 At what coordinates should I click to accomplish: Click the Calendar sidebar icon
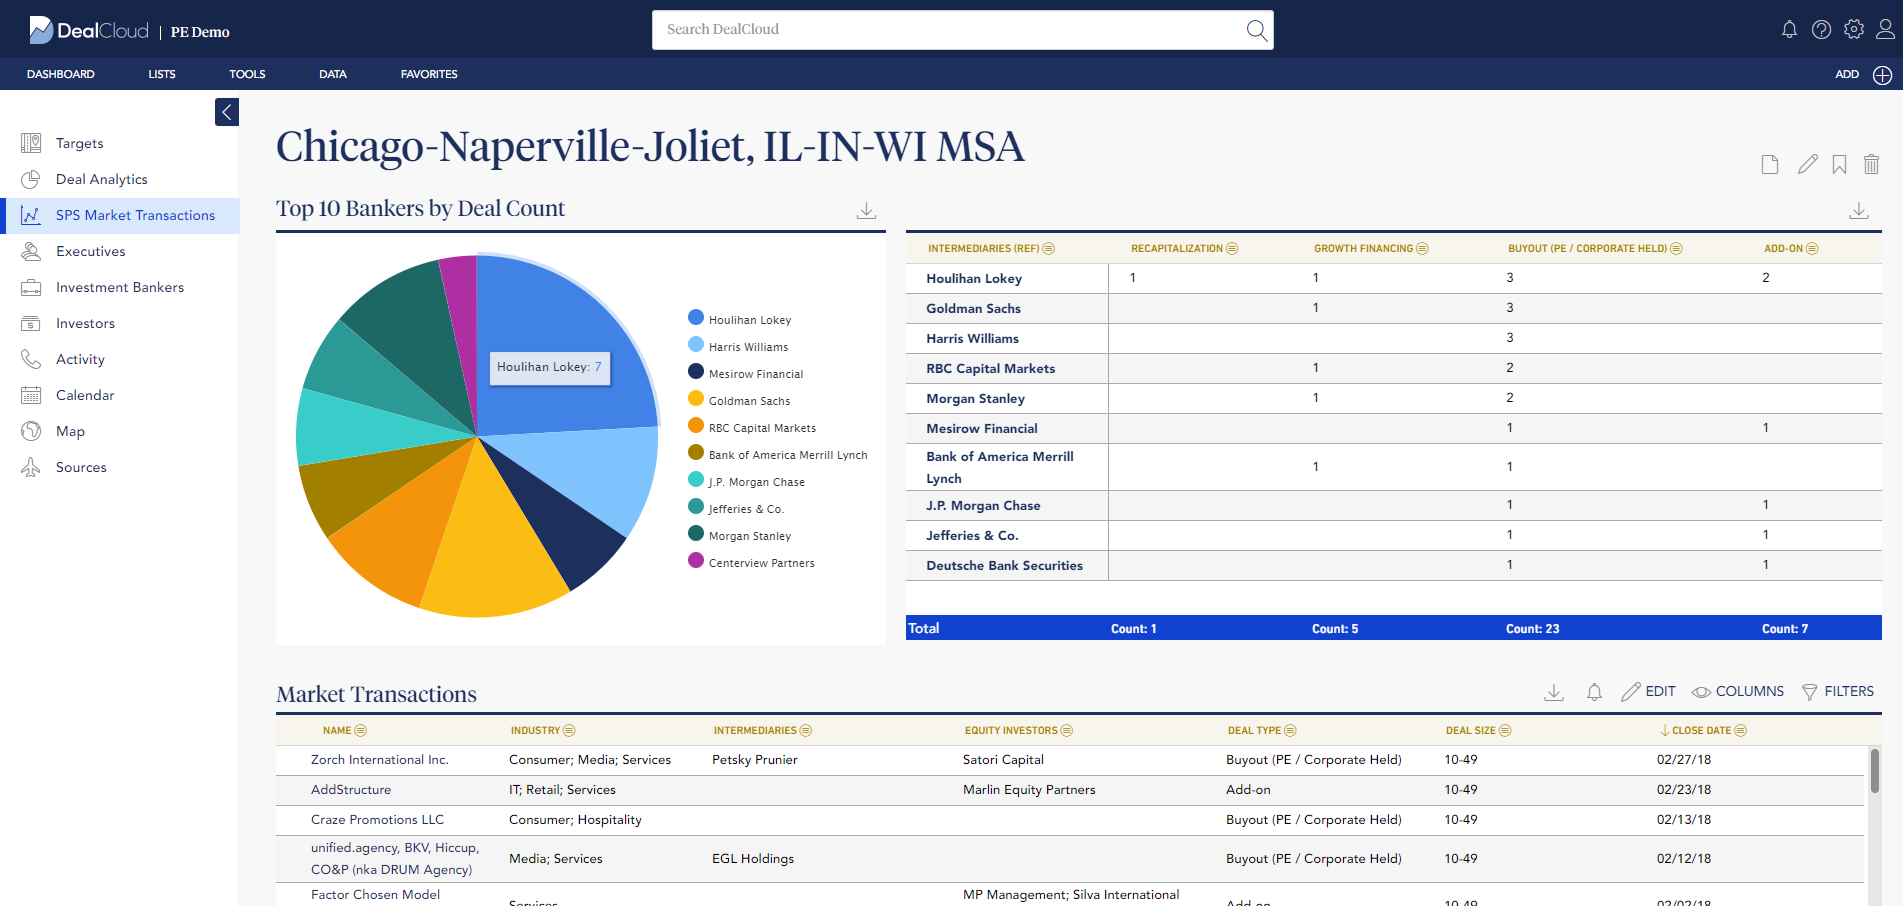31,395
